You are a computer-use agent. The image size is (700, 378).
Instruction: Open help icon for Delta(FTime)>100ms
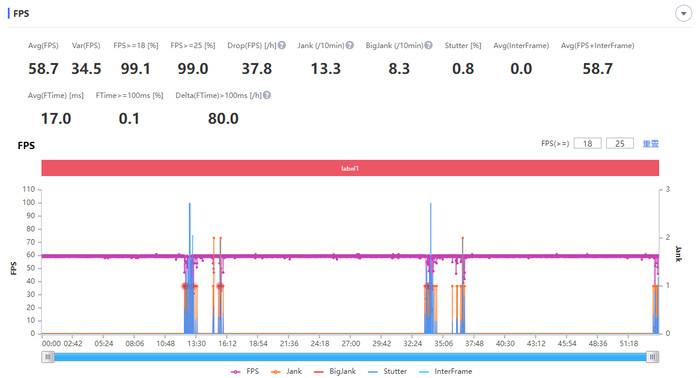[x=267, y=95]
